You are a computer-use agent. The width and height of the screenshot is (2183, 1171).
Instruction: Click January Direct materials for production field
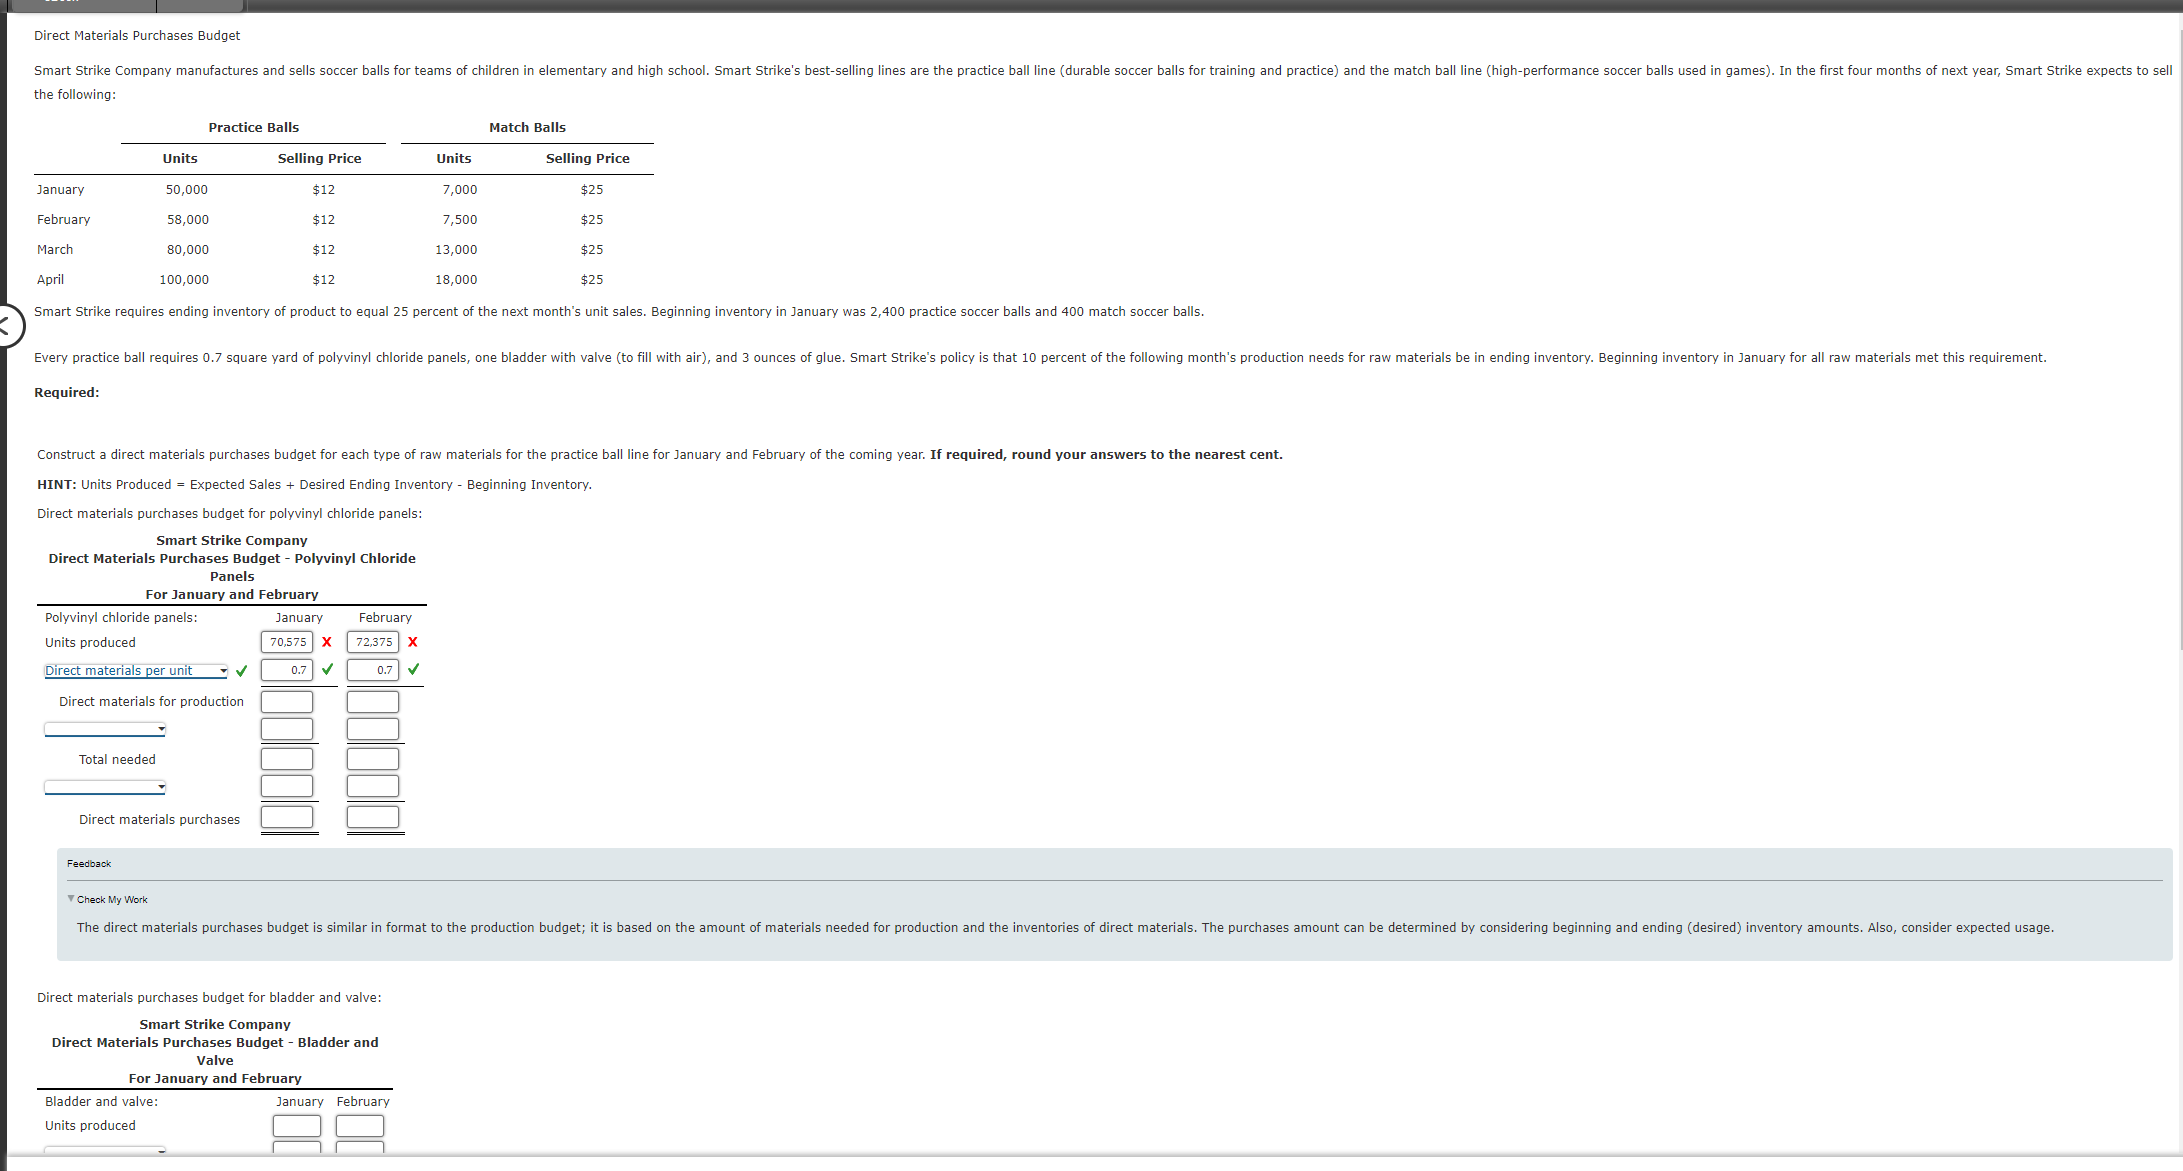pyautogui.click(x=287, y=702)
